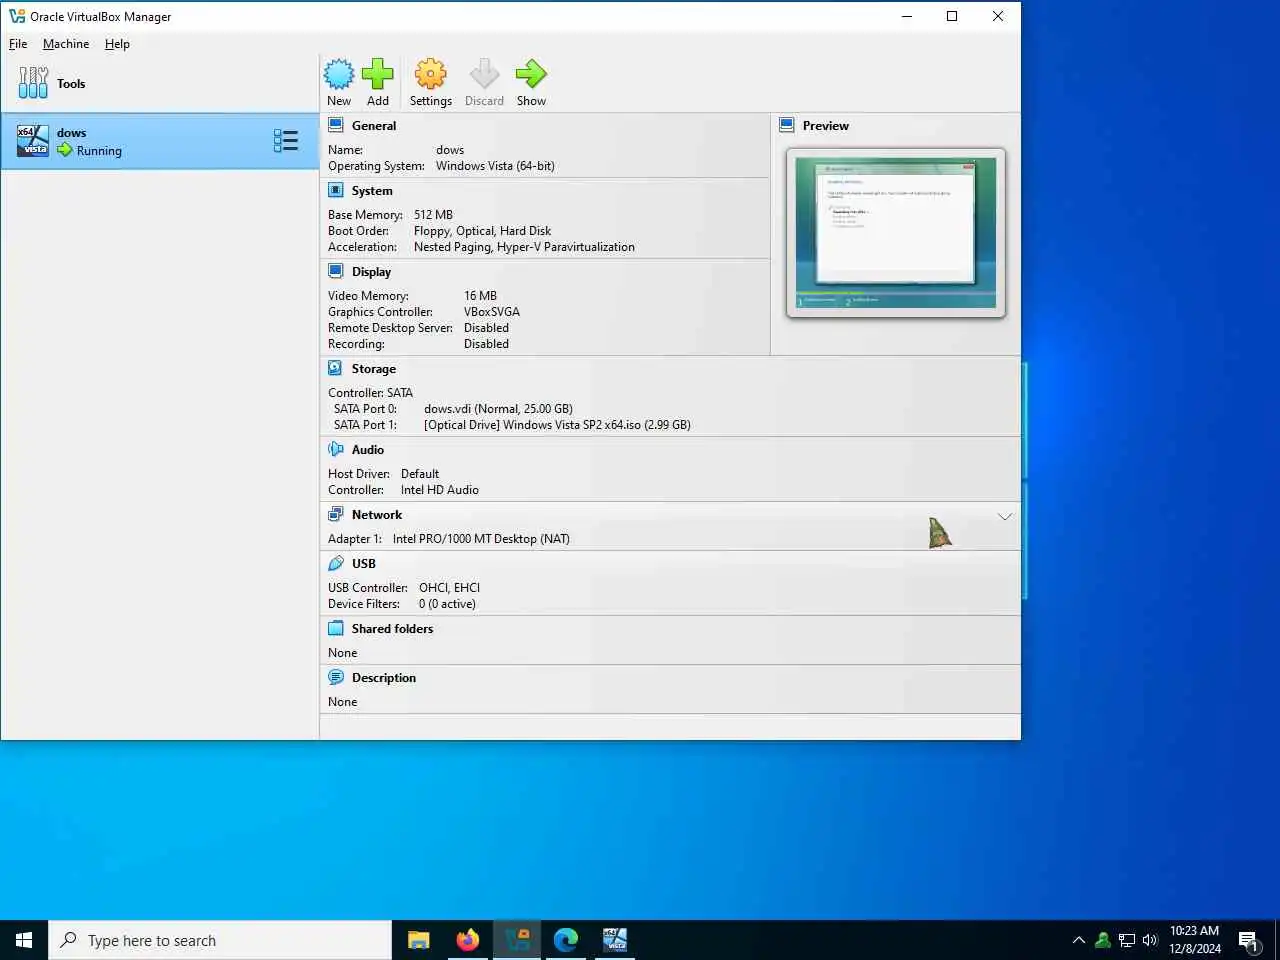Open the System settings heading link
This screenshot has width=1280, height=960.
[x=372, y=191]
